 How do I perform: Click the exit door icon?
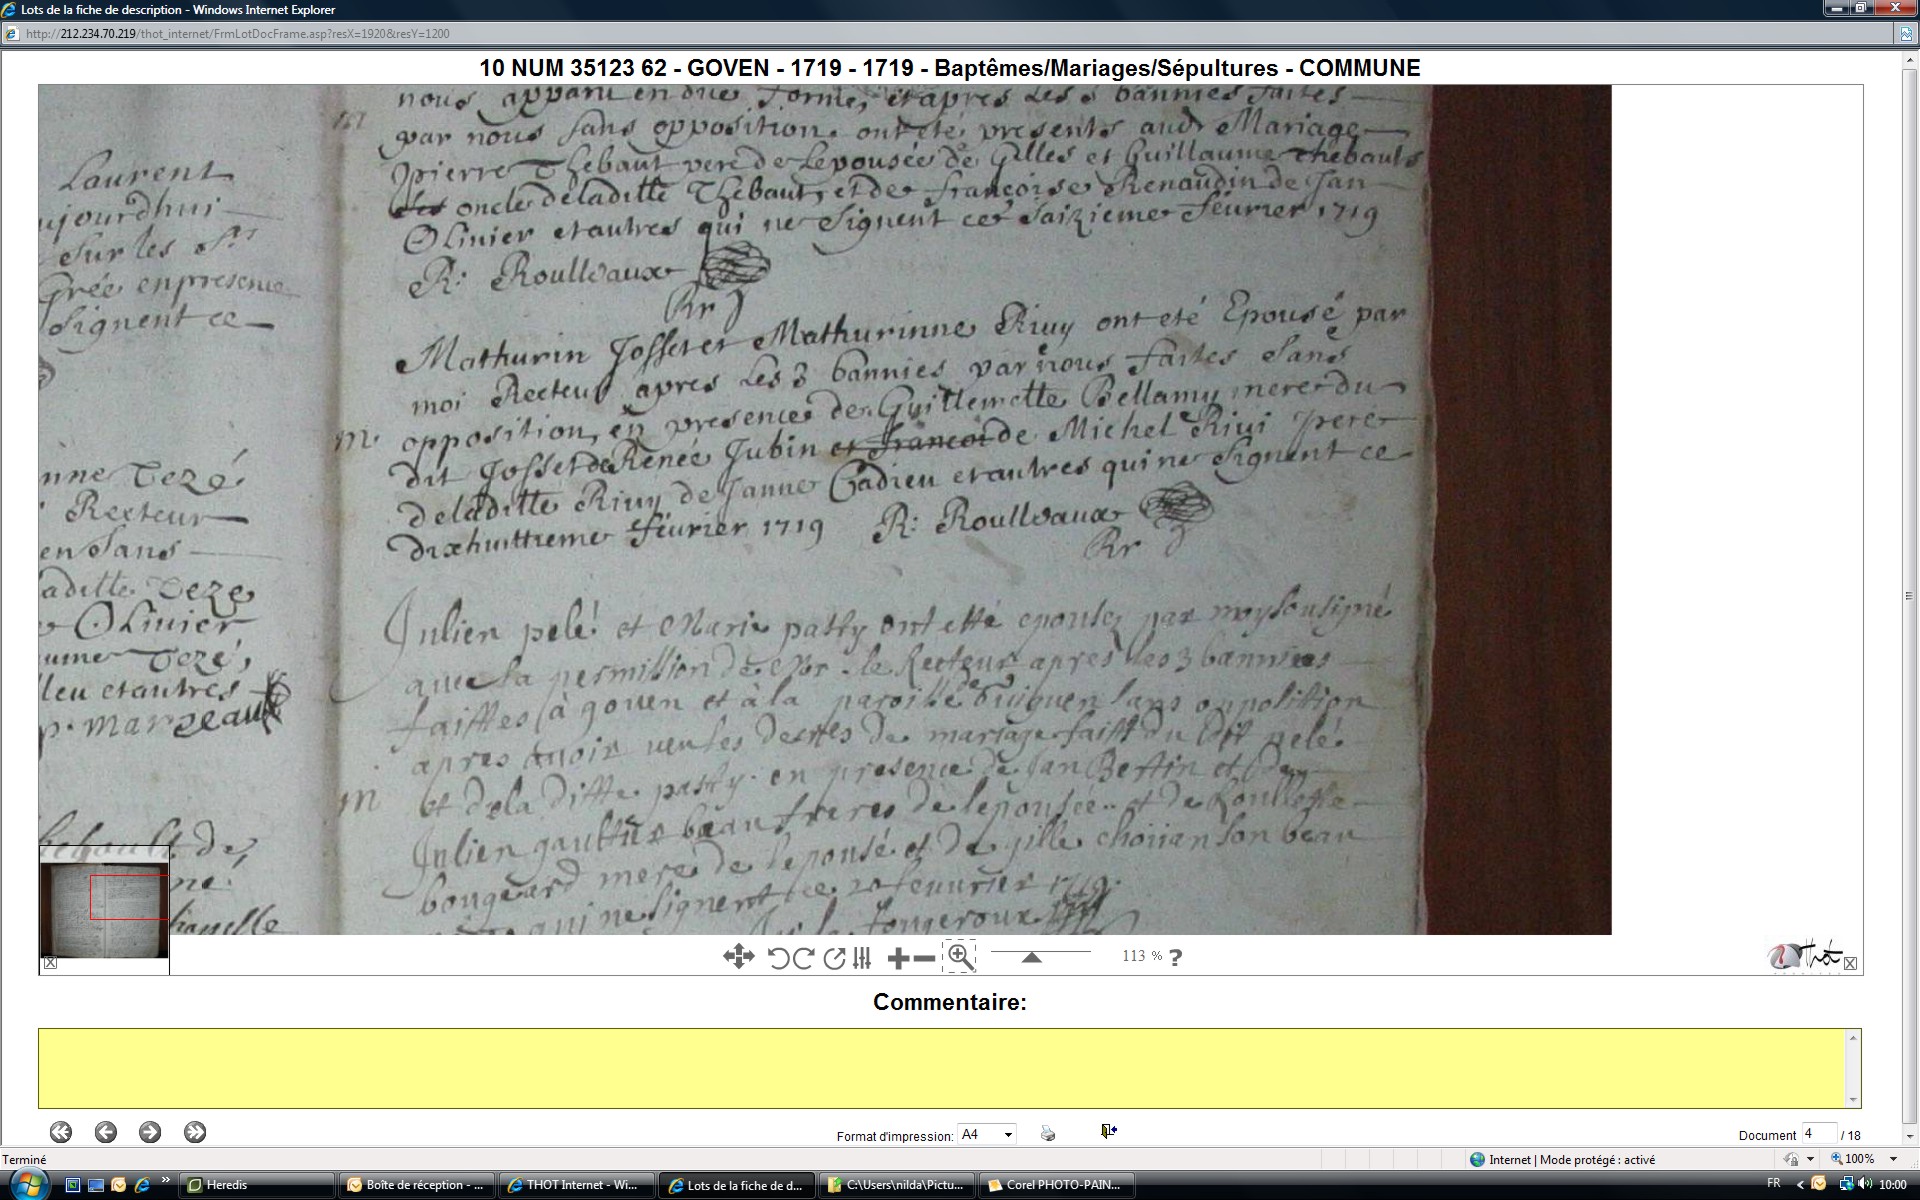(x=1108, y=1131)
